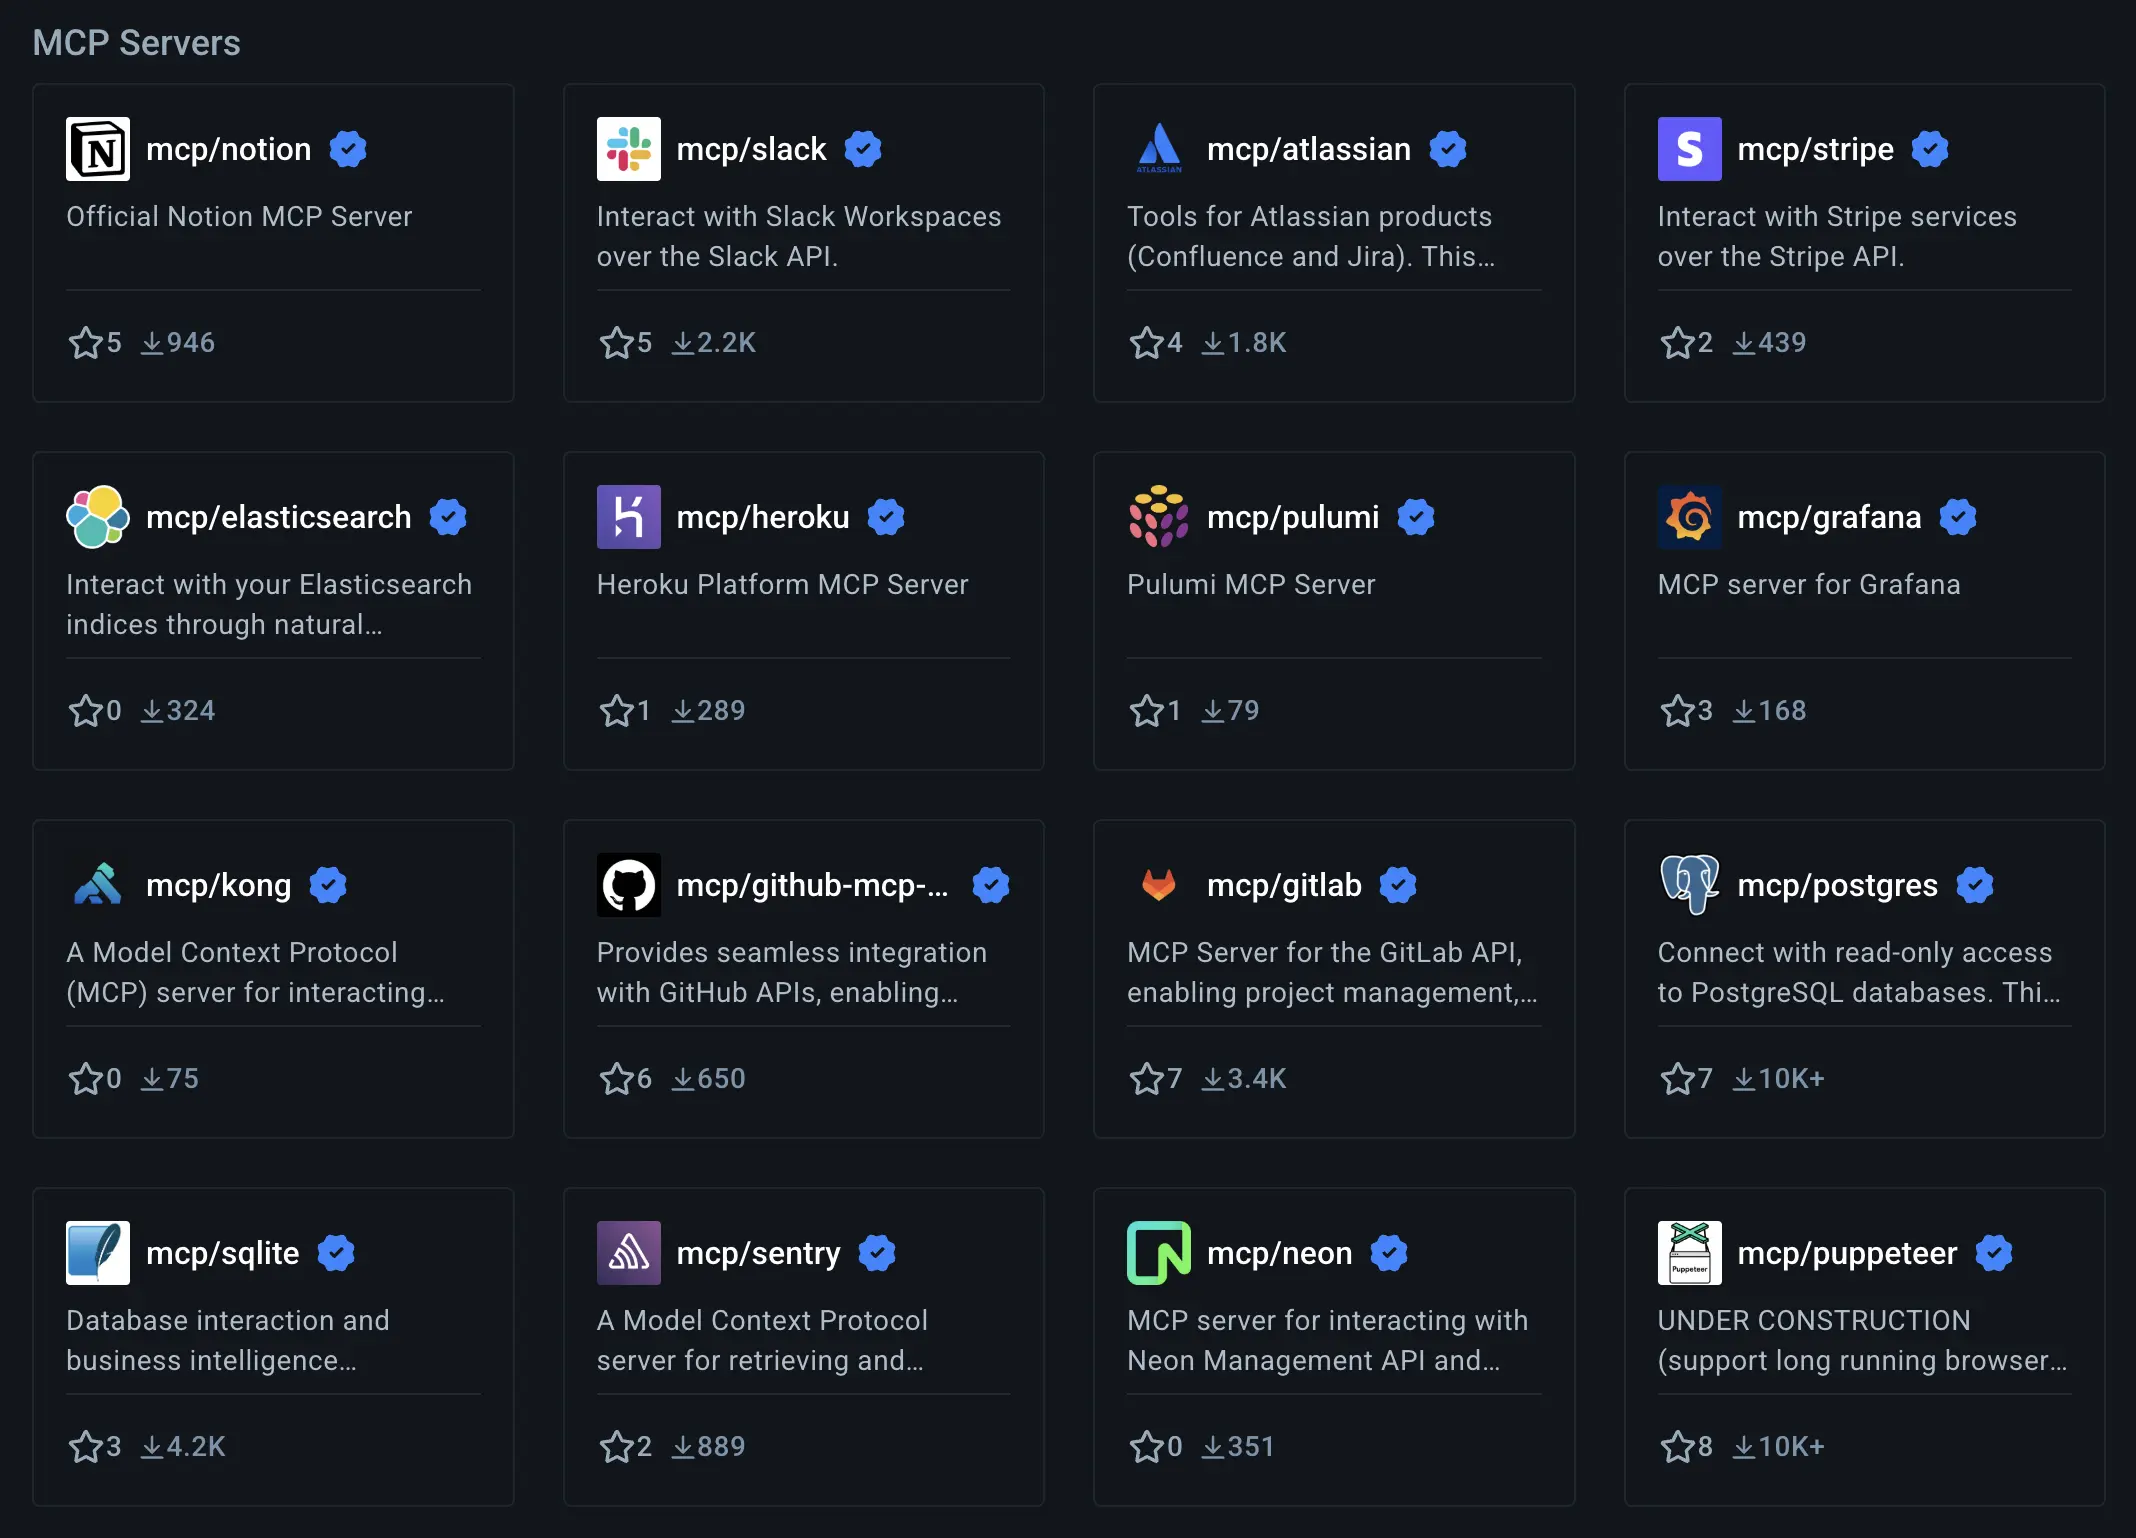Open the mcp/neon server title

coord(1280,1253)
